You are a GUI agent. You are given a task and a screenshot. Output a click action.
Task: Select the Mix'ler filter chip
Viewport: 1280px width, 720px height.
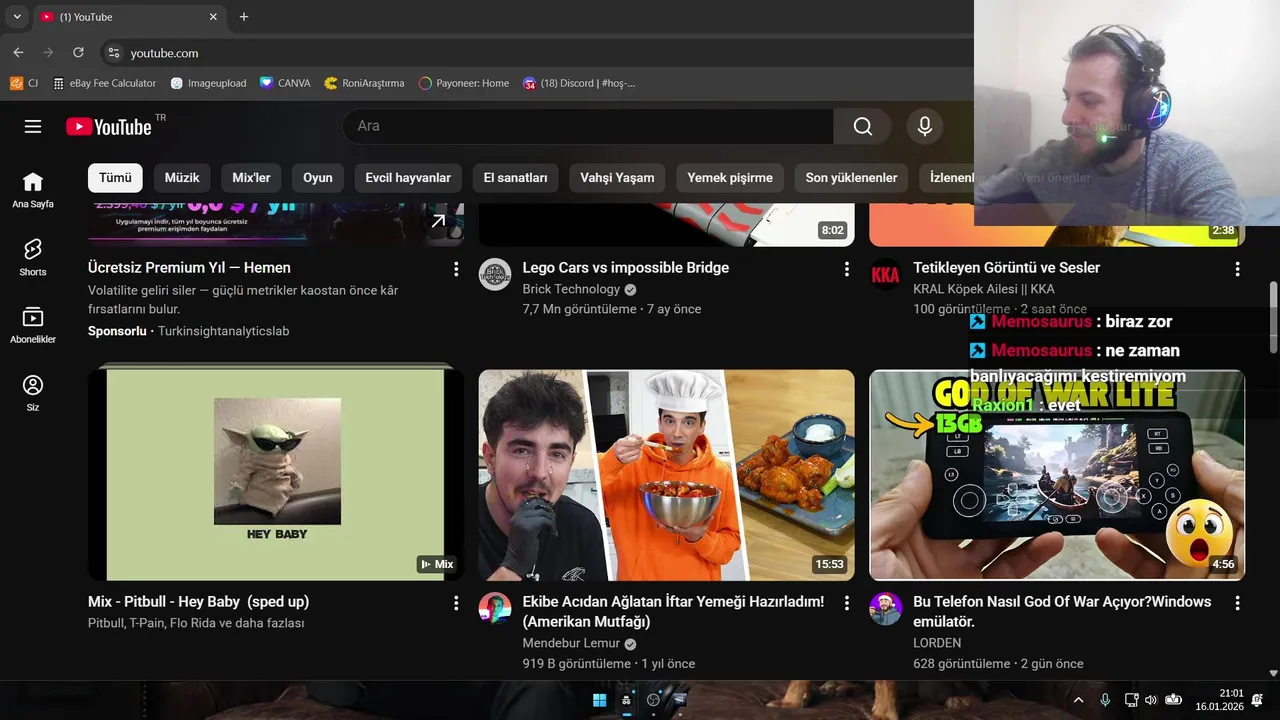pos(251,178)
